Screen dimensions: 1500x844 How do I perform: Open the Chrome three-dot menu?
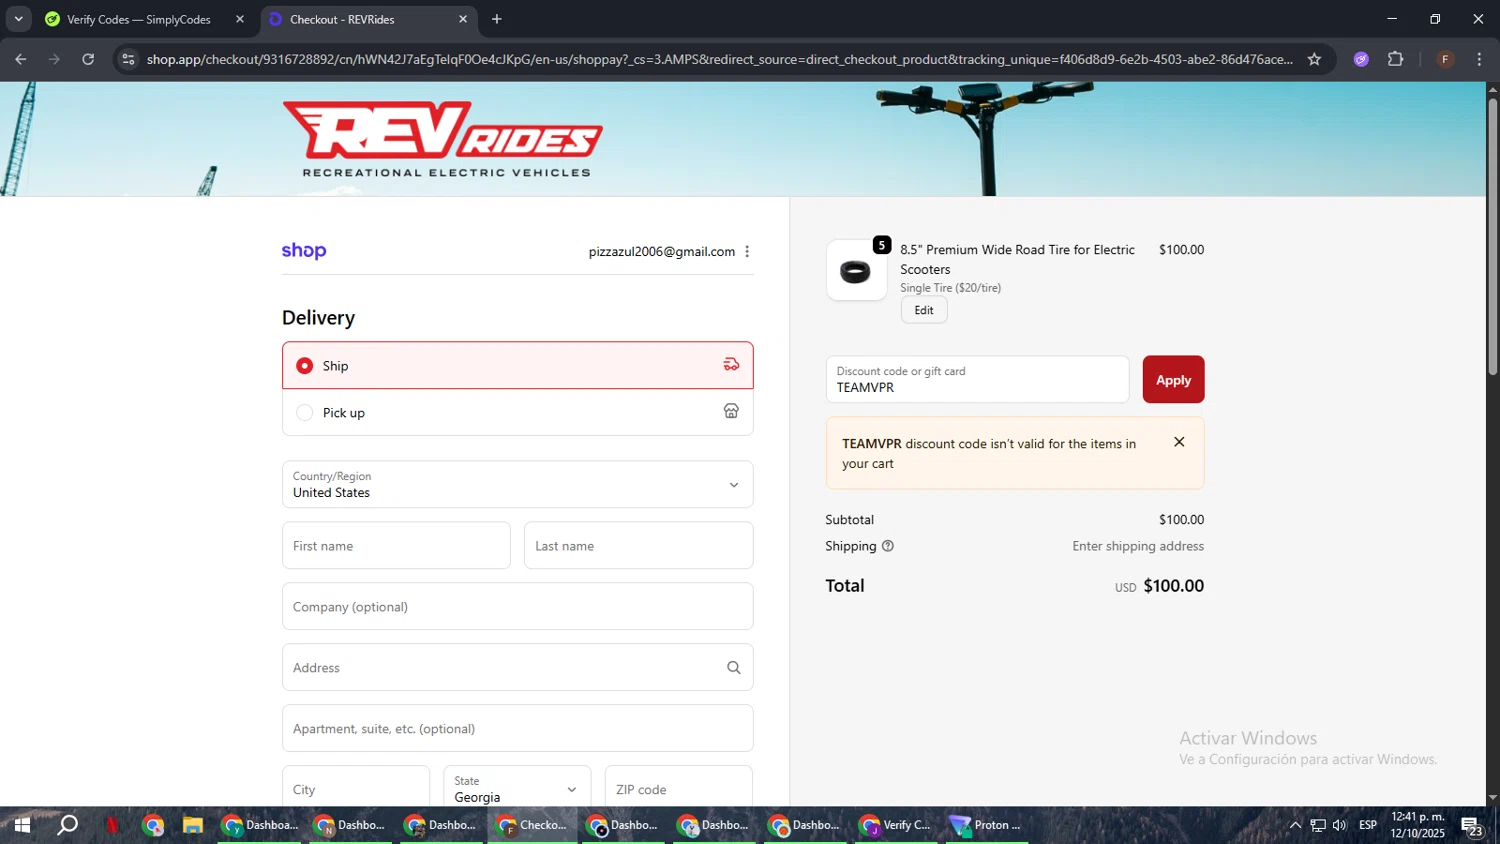[1479, 59]
